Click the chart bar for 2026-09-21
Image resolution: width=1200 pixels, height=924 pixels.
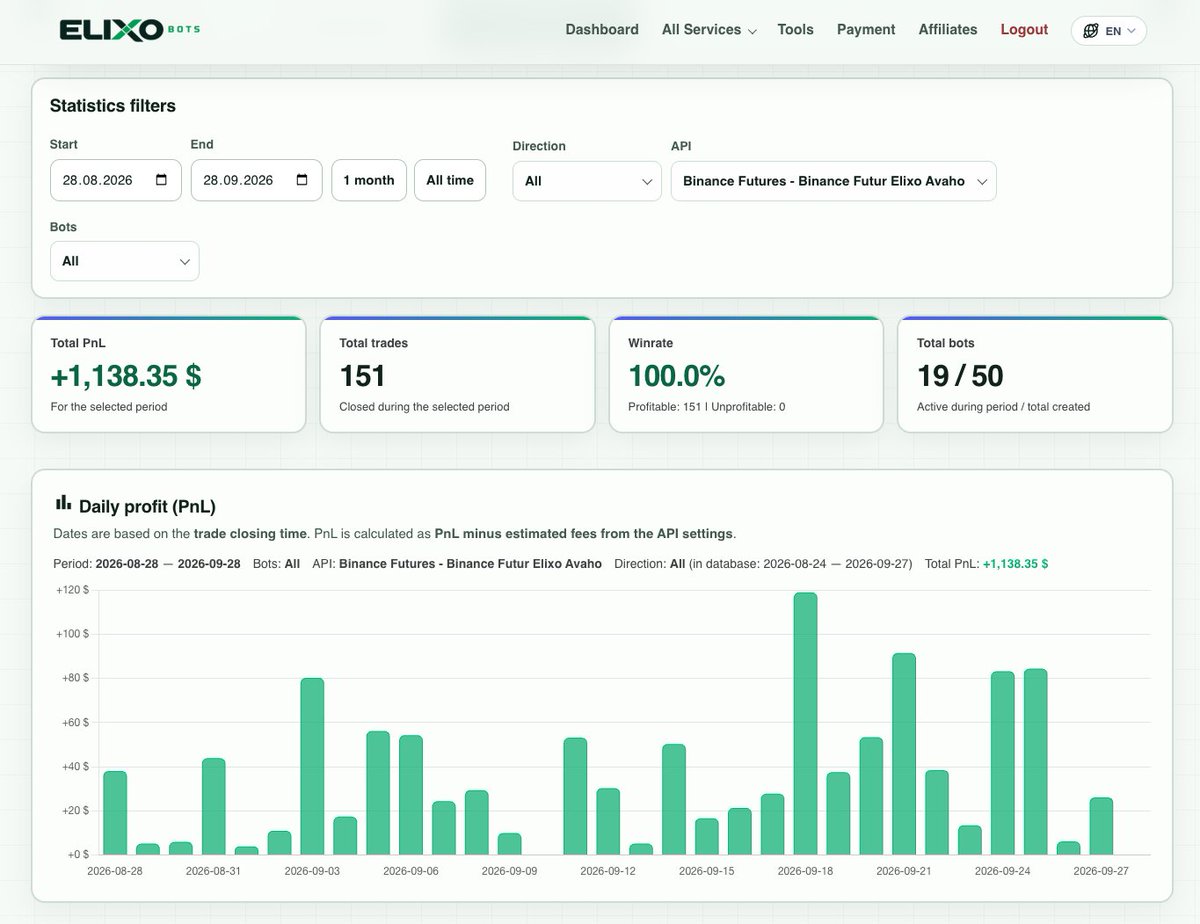(904, 754)
